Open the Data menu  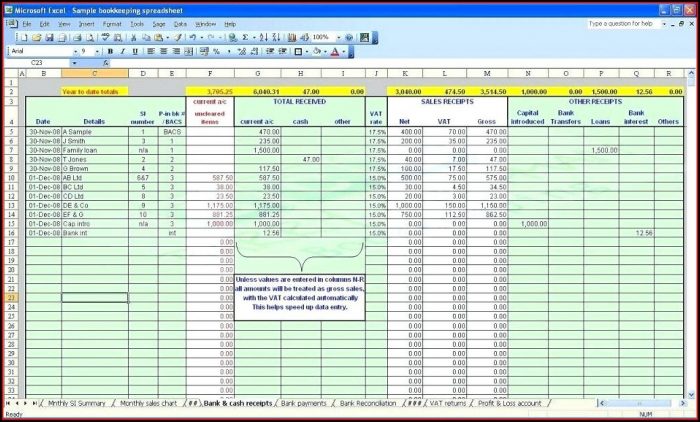180,24
